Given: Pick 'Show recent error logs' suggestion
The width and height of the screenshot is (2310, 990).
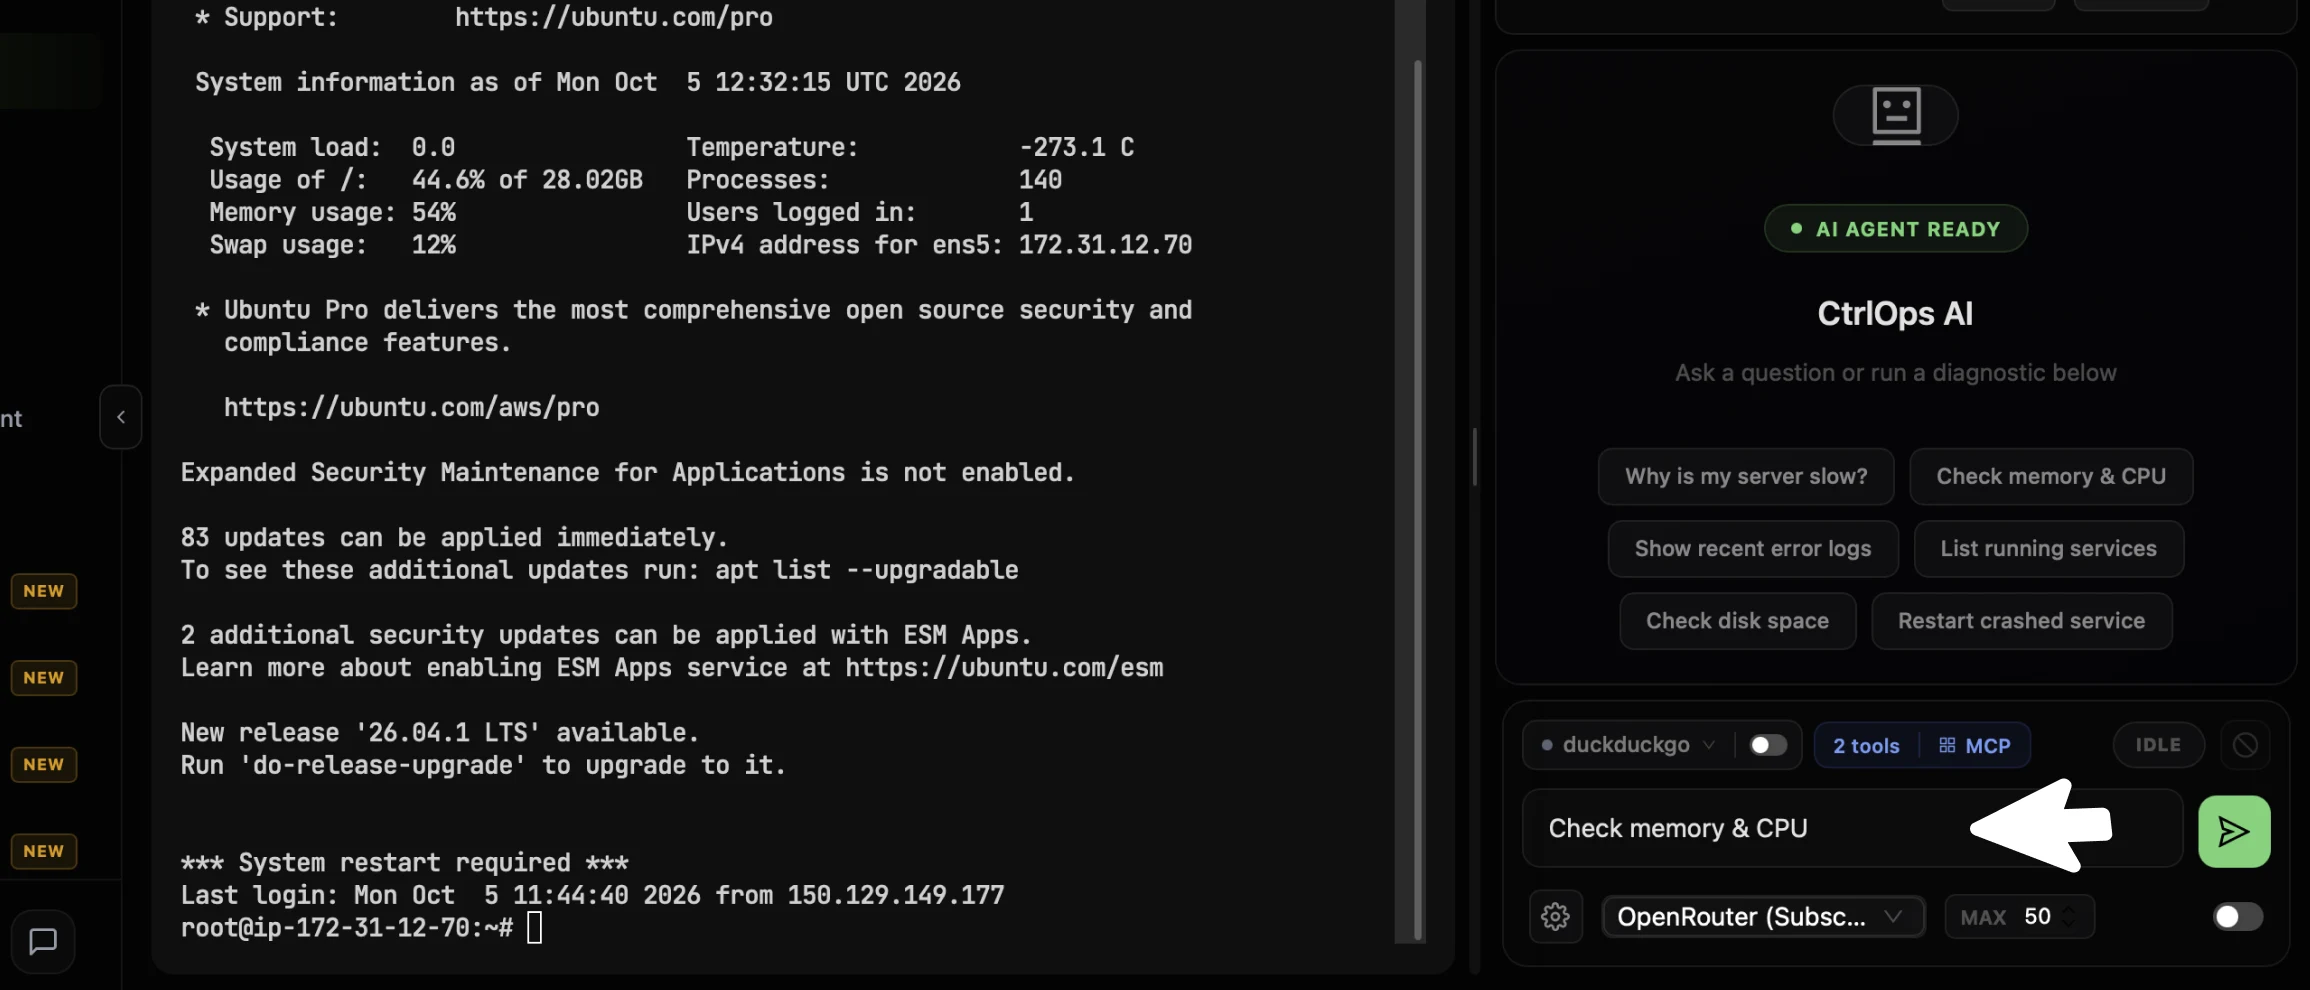Looking at the screenshot, I should click(1753, 548).
